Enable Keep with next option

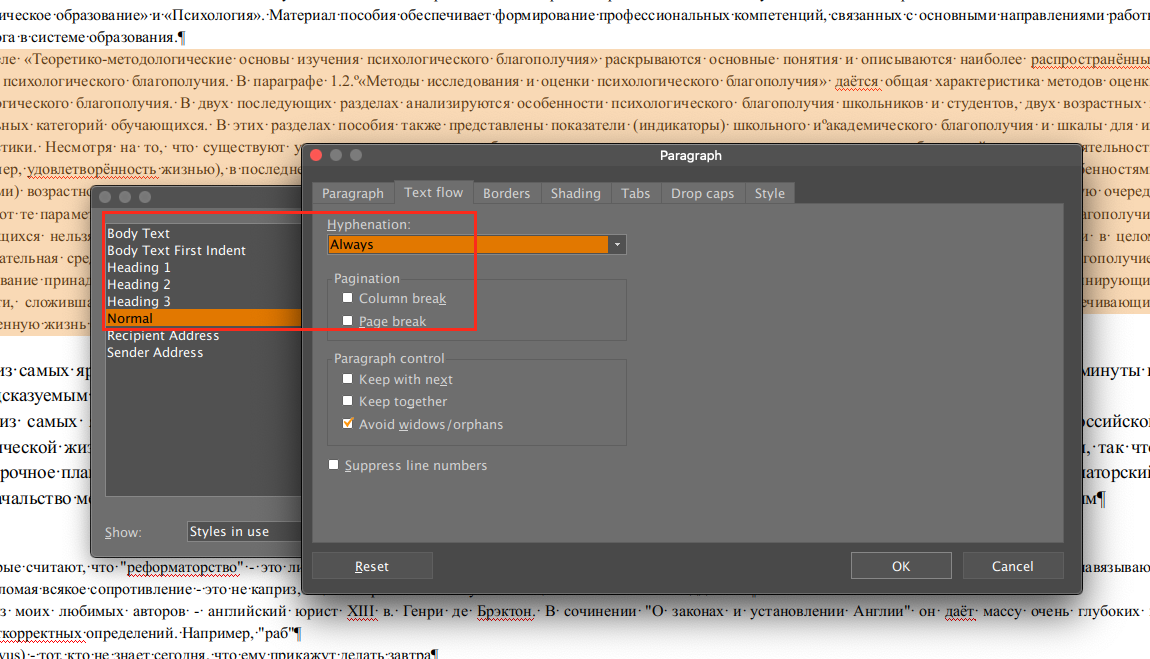click(348, 379)
